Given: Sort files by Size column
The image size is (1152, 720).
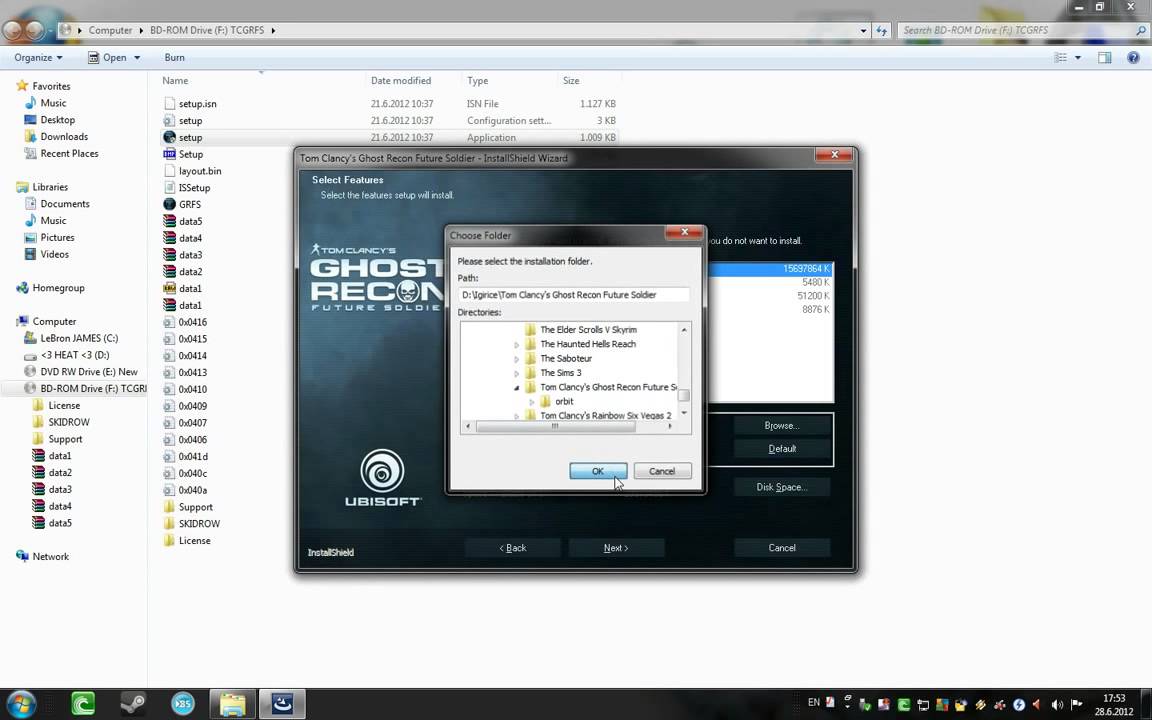Looking at the screenshot, I should click(x=571, y=81).
